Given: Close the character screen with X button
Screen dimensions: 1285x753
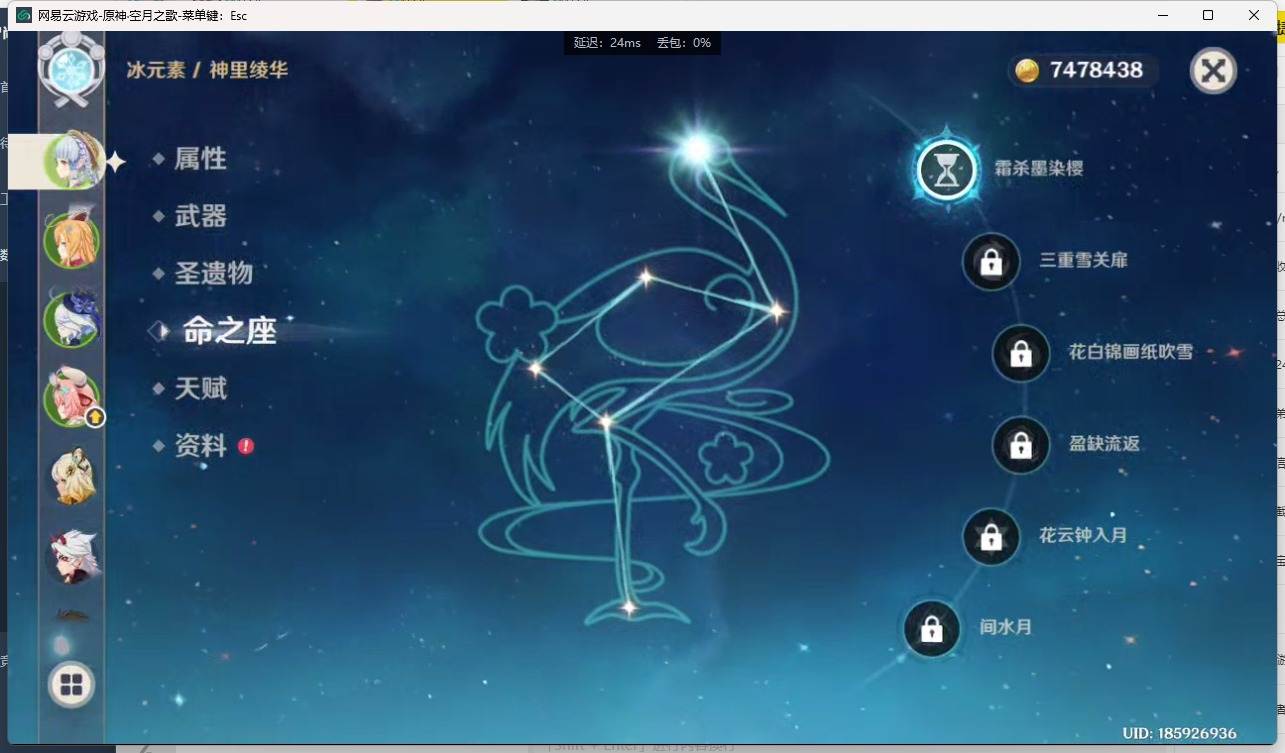Looking at the screenshot, I should (1213, 71).
